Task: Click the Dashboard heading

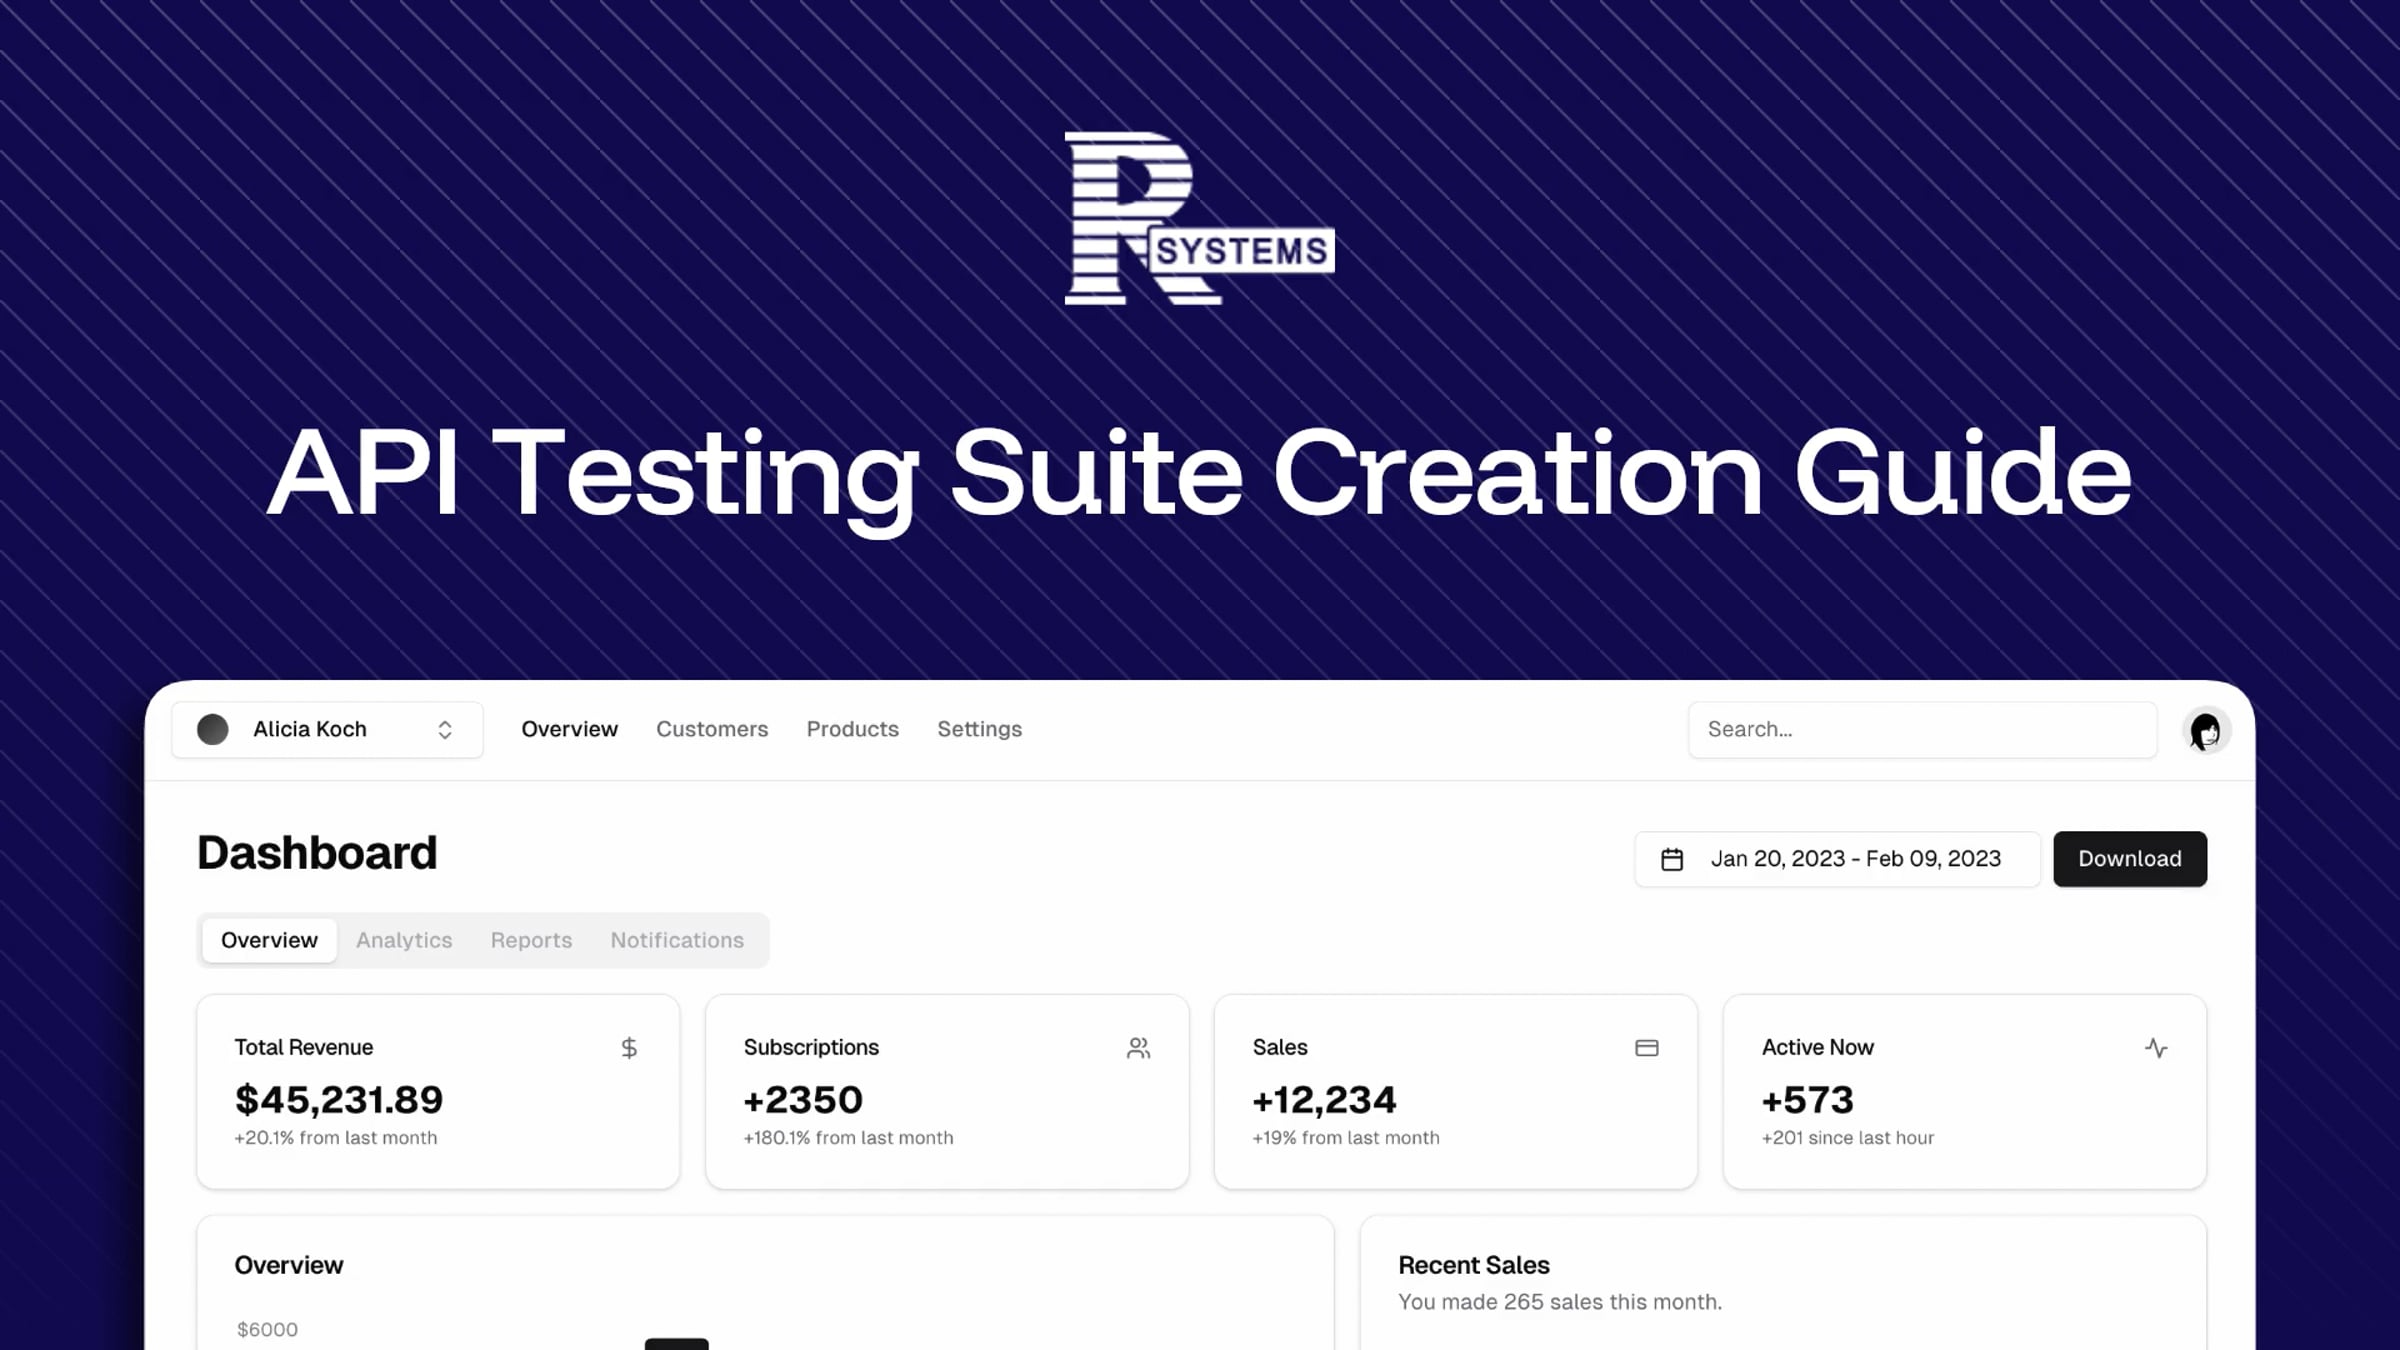Action: click(317, 853)
